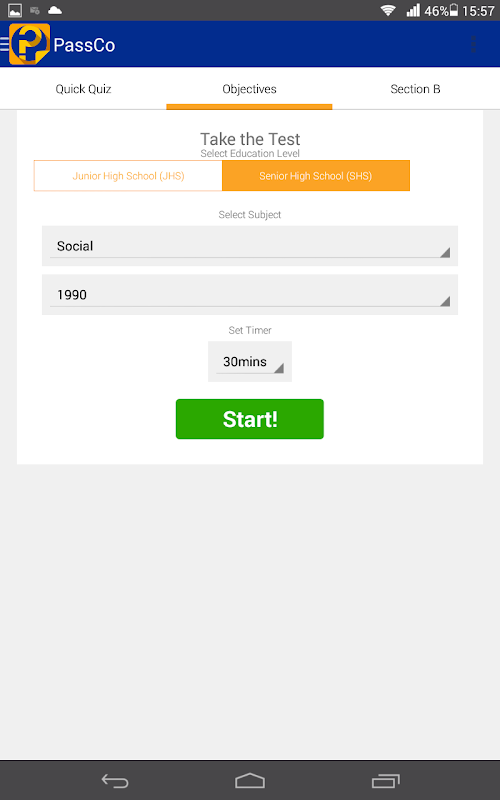Tap the Android home navigation icon
500x800 pixels.
click(x=250, y=781)
